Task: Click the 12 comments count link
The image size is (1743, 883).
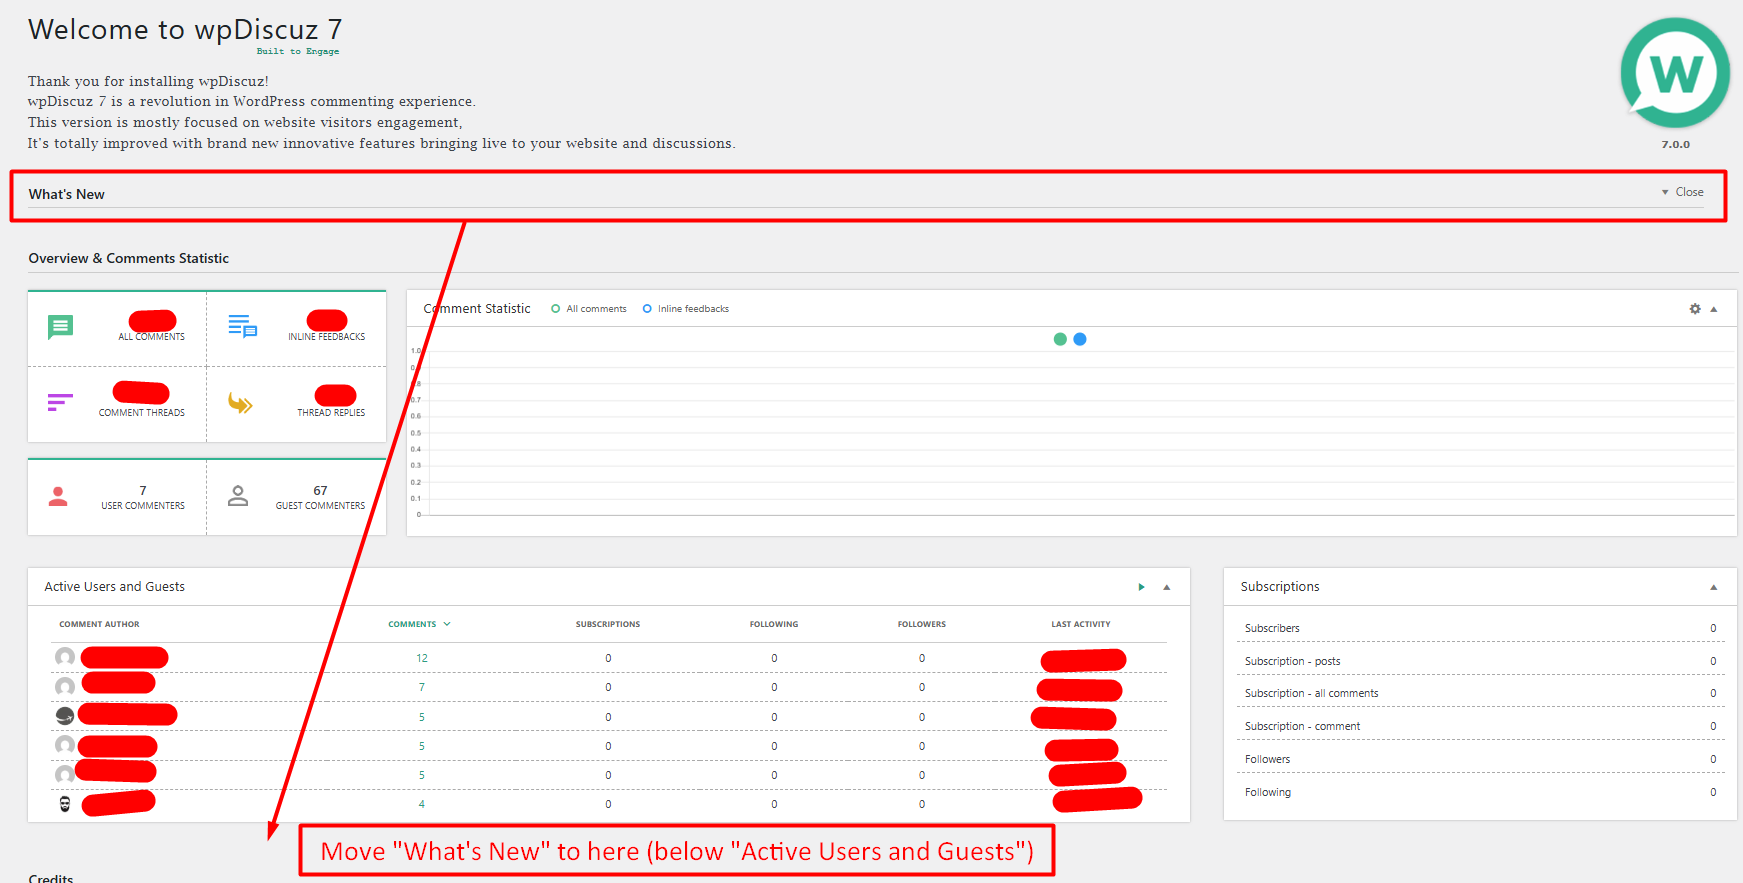Action: tap(422, 658)
